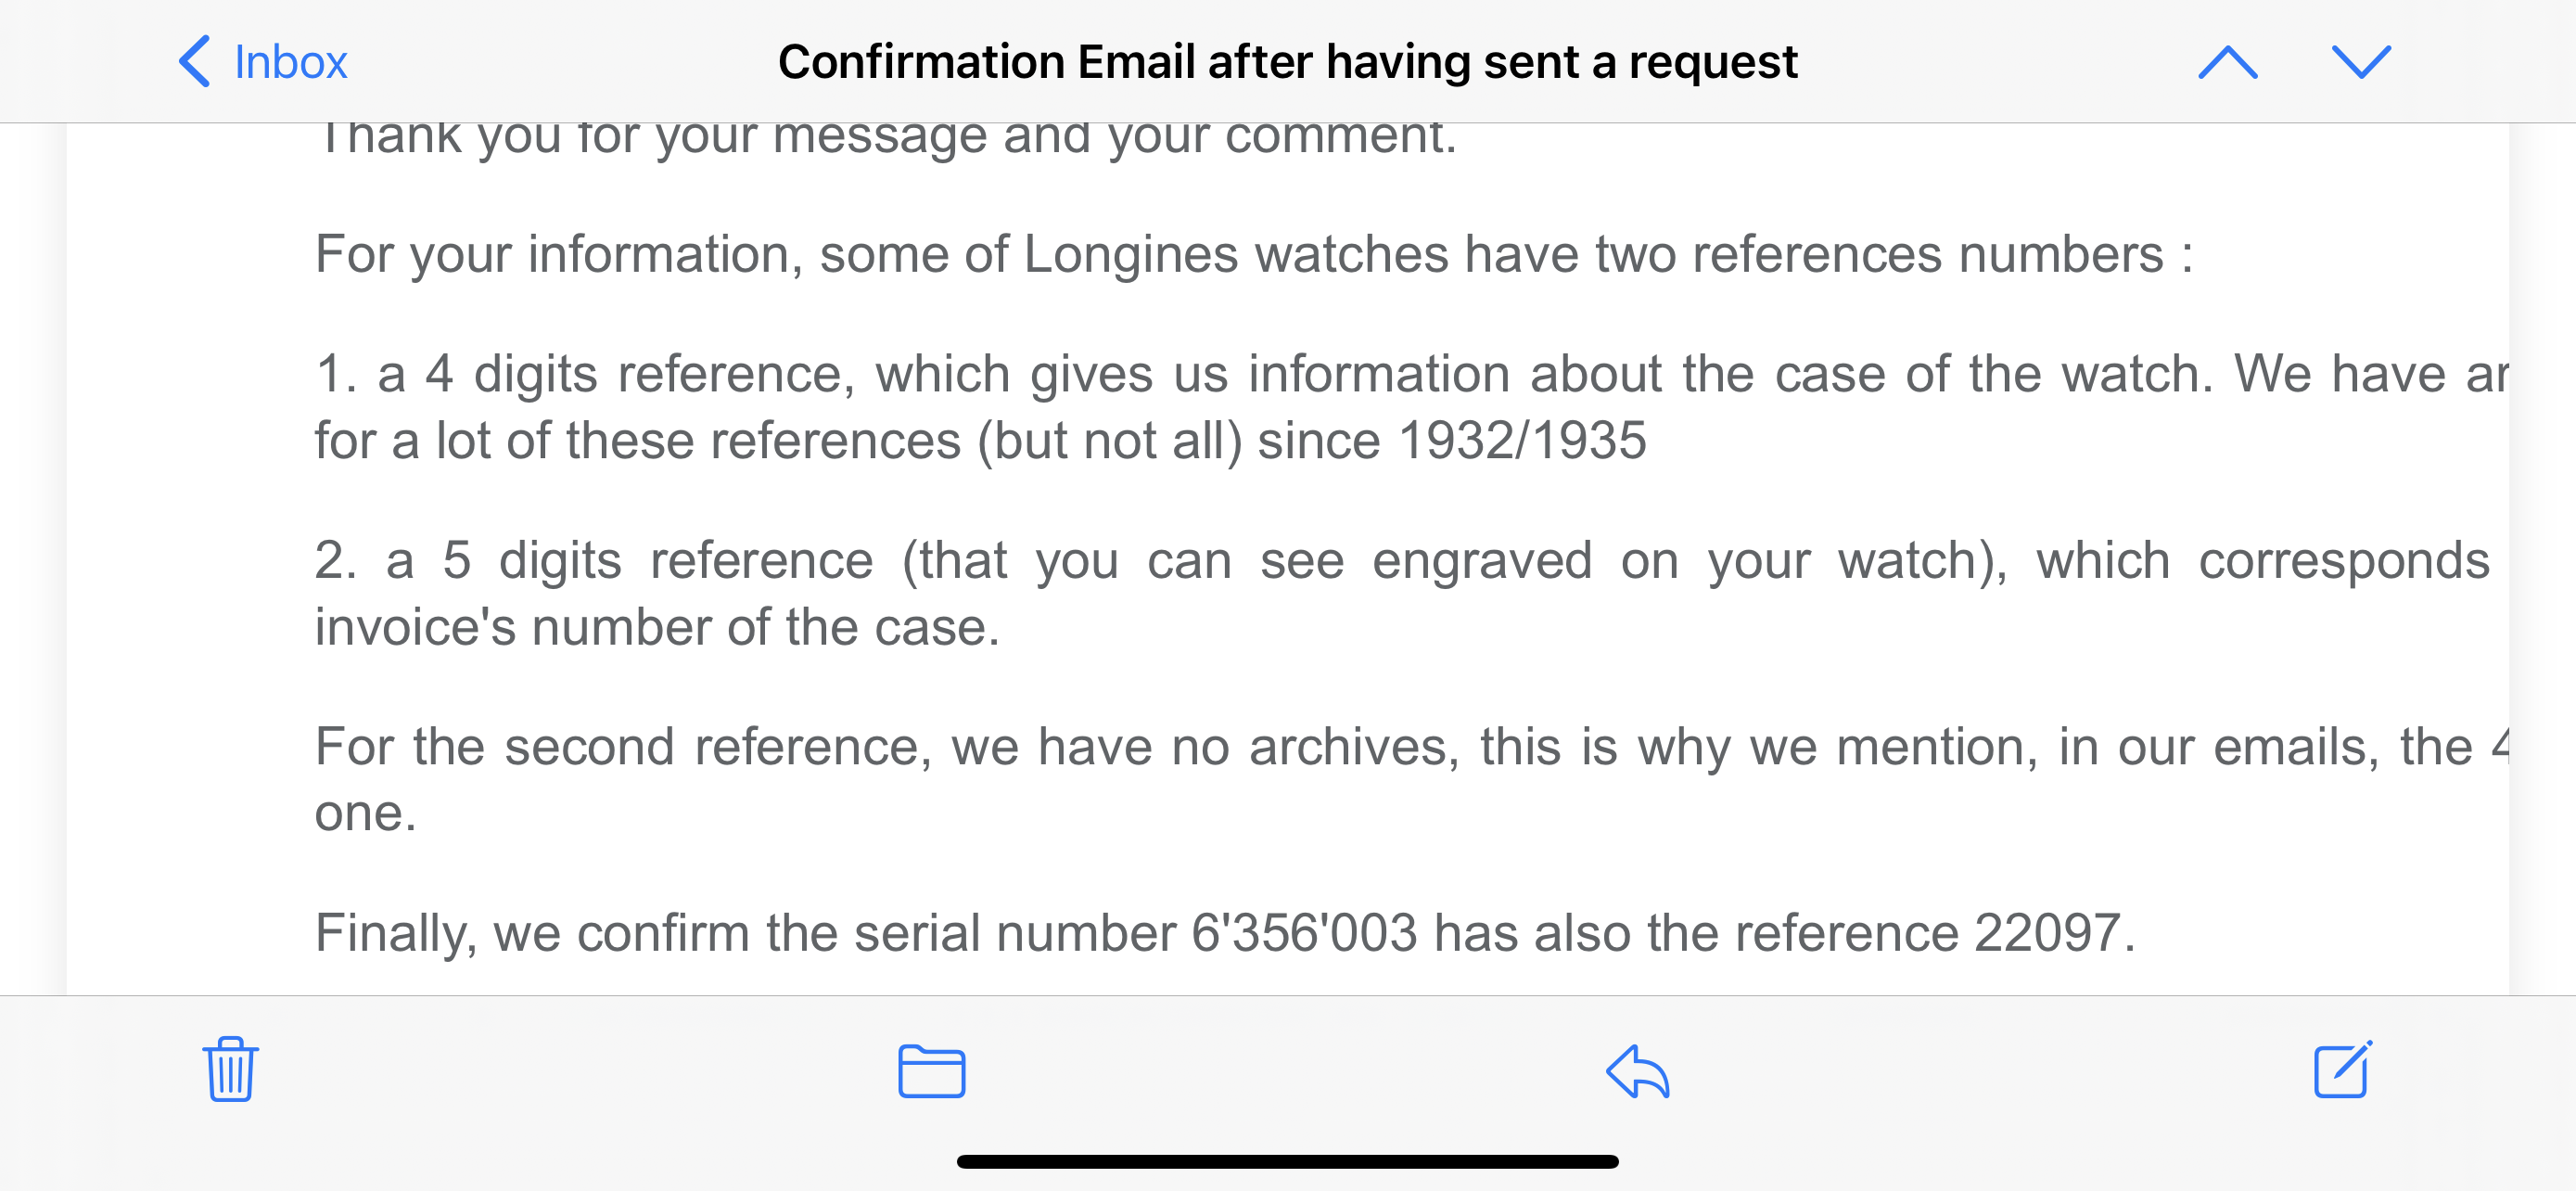Delete this email with the trash icon
Screen dimensions: 2576x1191
pyautogui.click(x=231, y=1070)
